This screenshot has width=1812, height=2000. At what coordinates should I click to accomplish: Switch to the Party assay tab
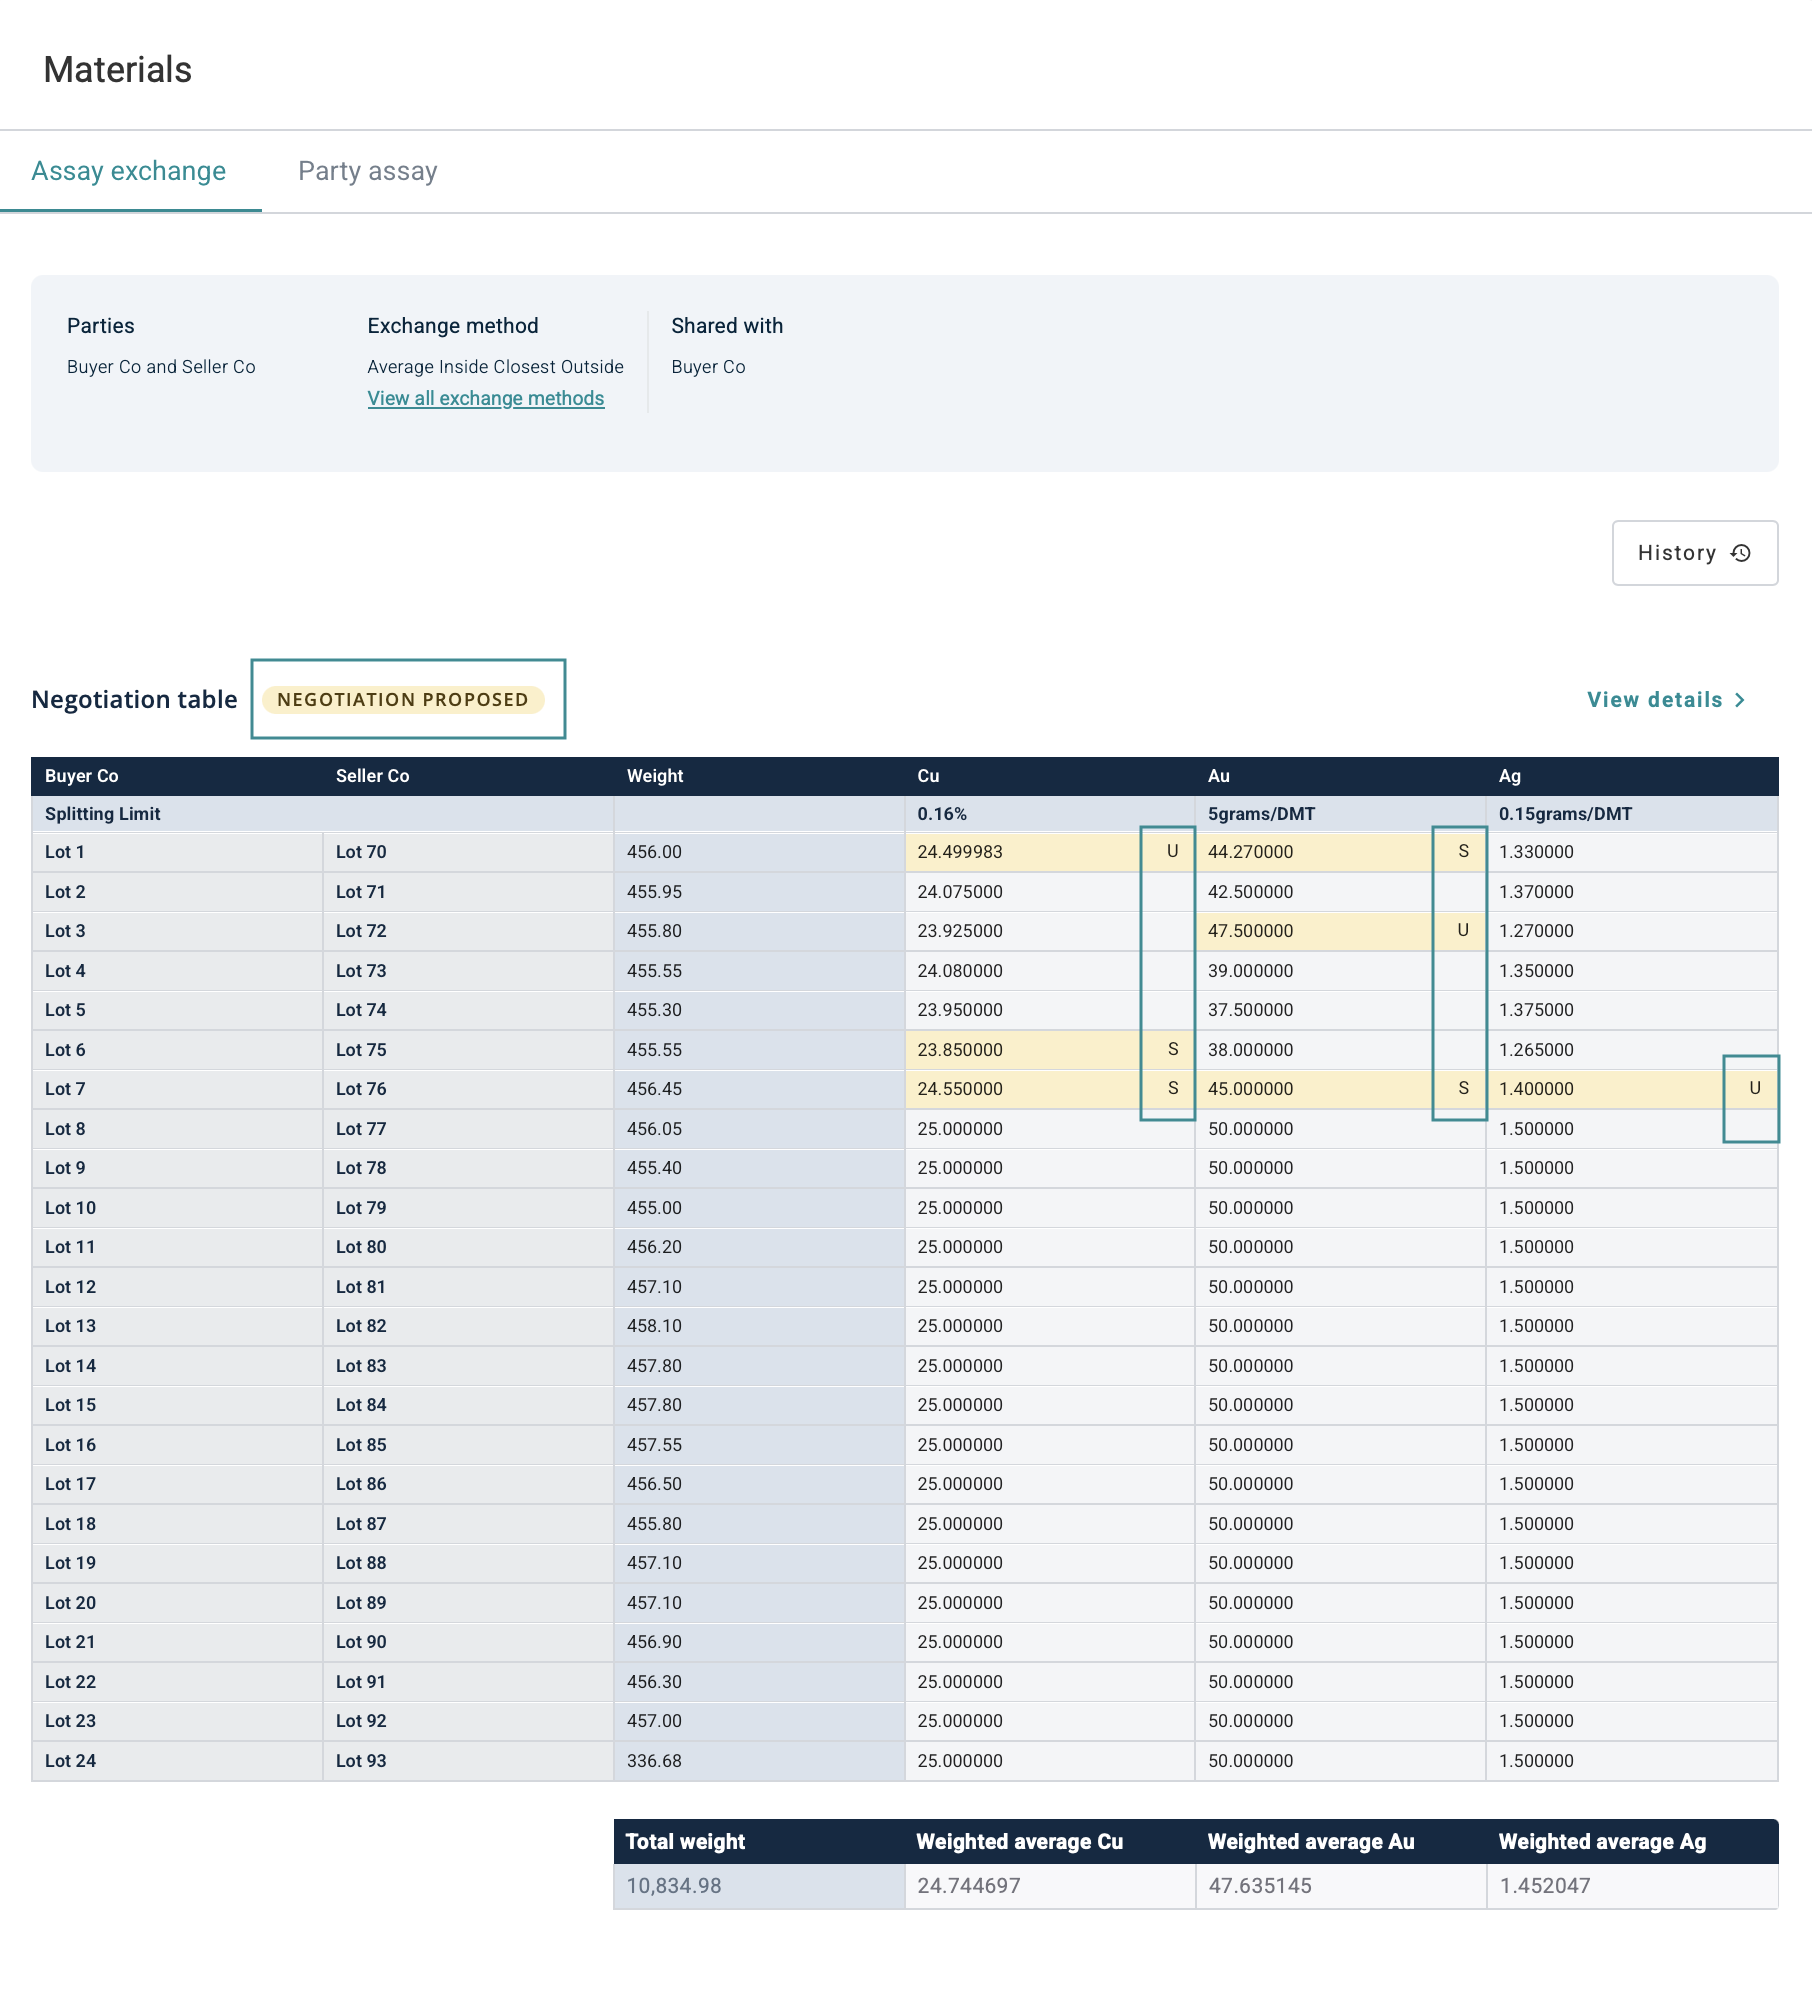point(367,171)
